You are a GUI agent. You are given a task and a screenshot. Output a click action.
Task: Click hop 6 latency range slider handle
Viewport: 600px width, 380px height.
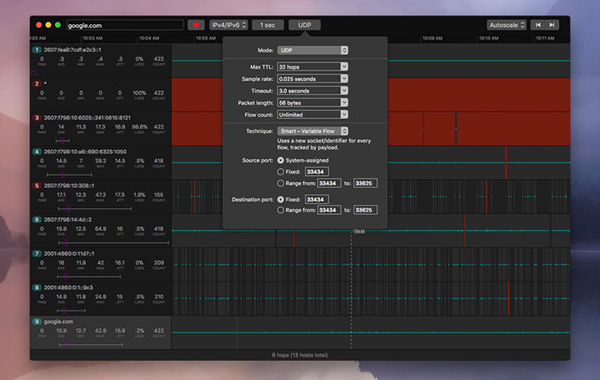[66, 243]
